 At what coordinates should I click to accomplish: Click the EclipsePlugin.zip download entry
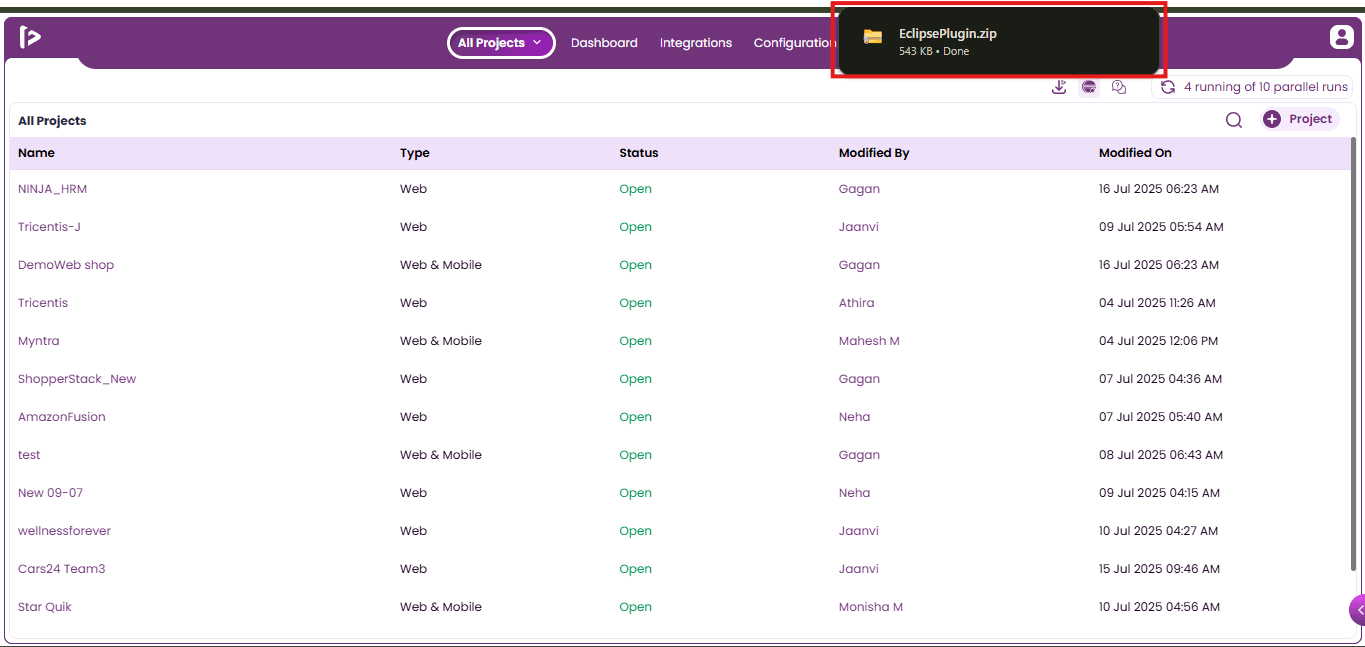pos(998,41)
